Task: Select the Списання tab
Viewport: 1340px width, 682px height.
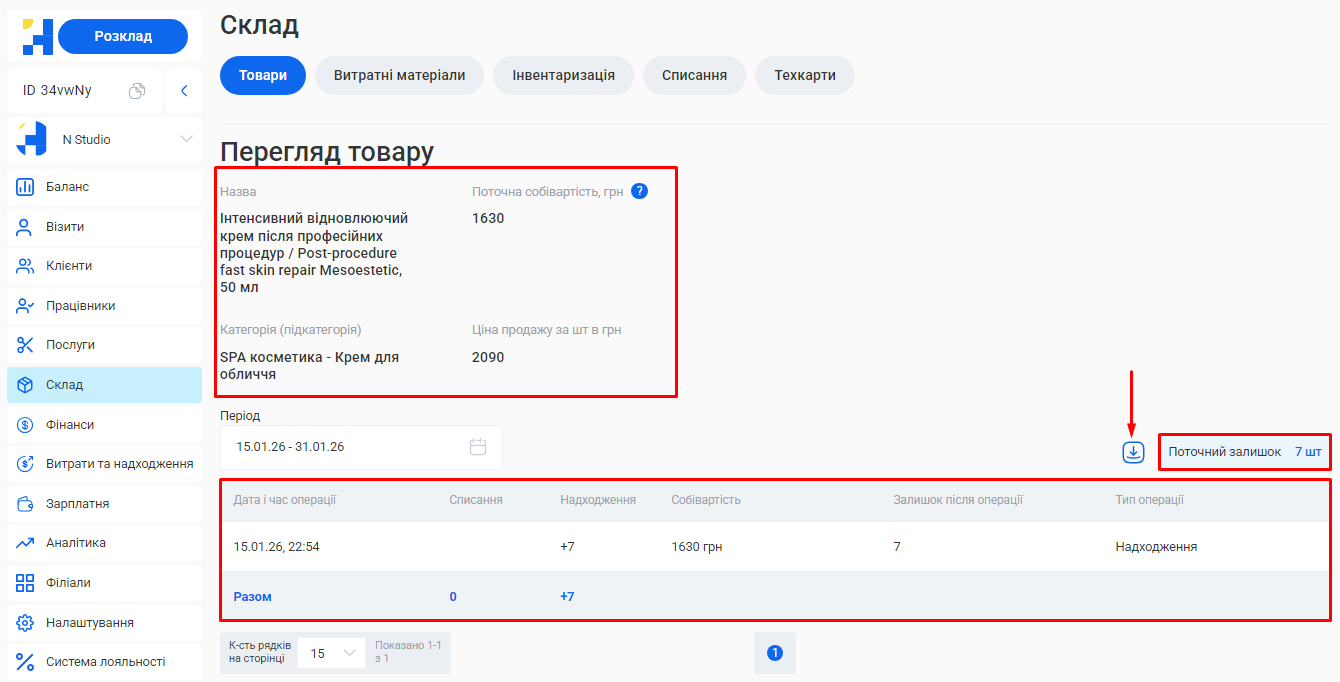Action: (694, 75)
